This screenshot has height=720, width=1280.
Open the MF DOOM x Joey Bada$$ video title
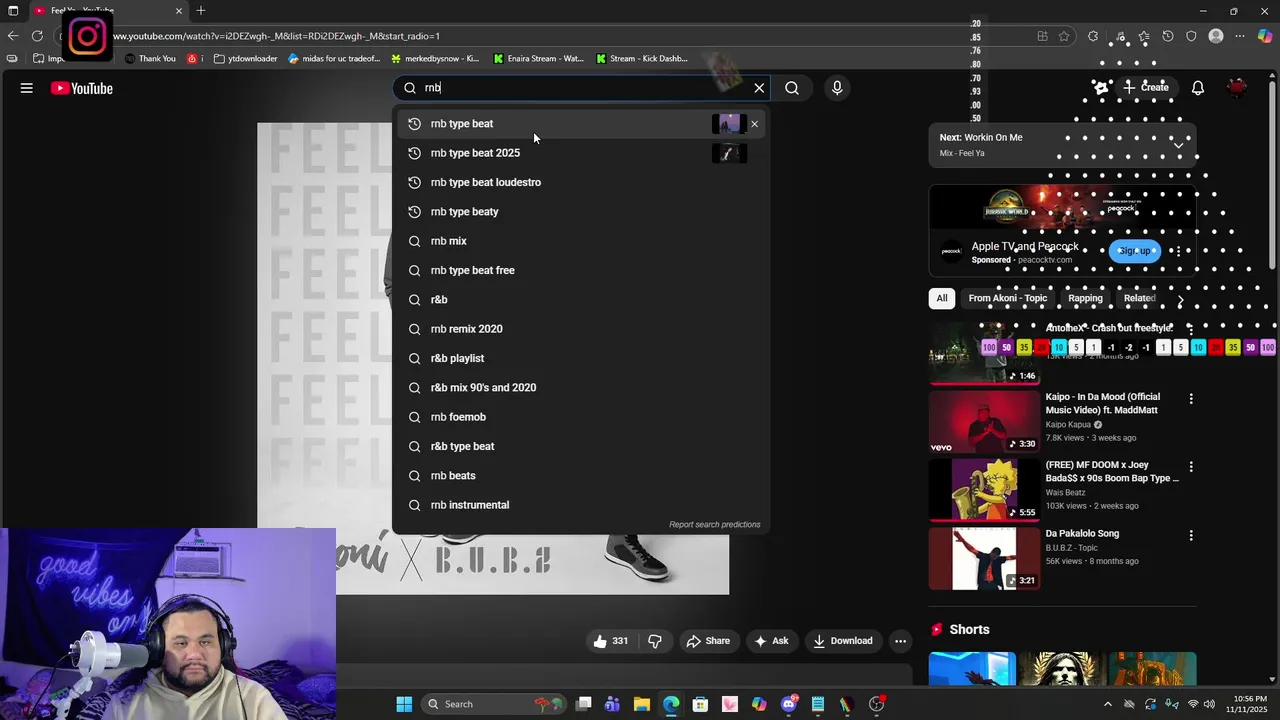pyautogui.click(x=1112, y=472)
